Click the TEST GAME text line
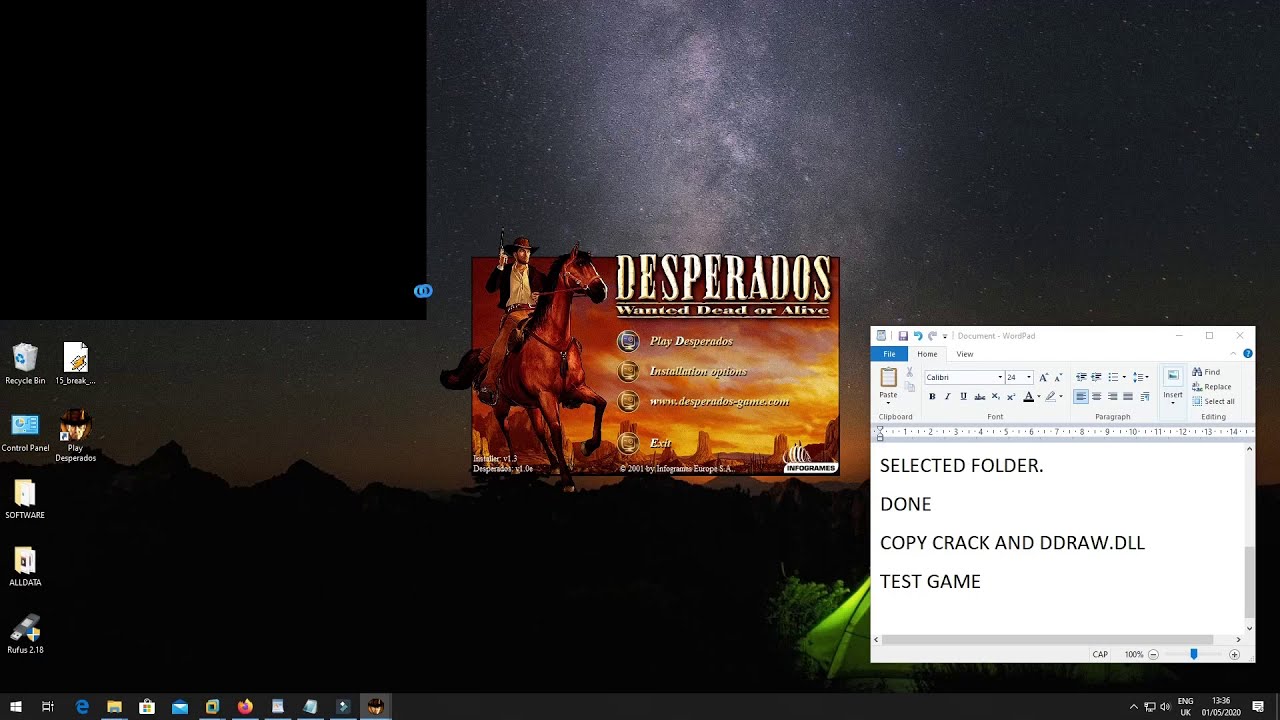Image resolution: width=1280 pixels, height=720 pixels. point(930,581)
